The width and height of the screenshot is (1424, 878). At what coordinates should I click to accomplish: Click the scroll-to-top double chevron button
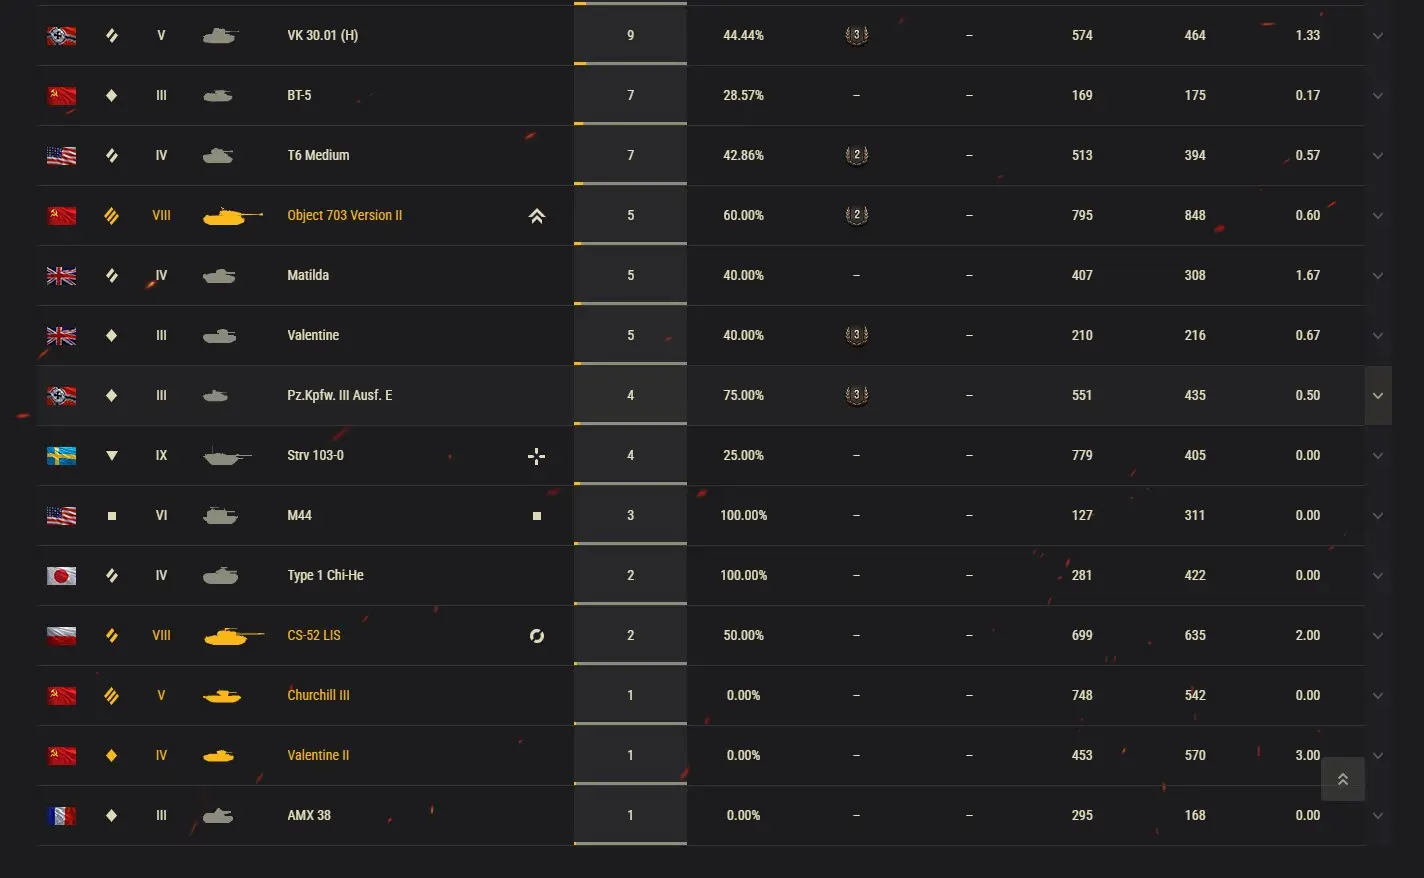pos(1343,779)
